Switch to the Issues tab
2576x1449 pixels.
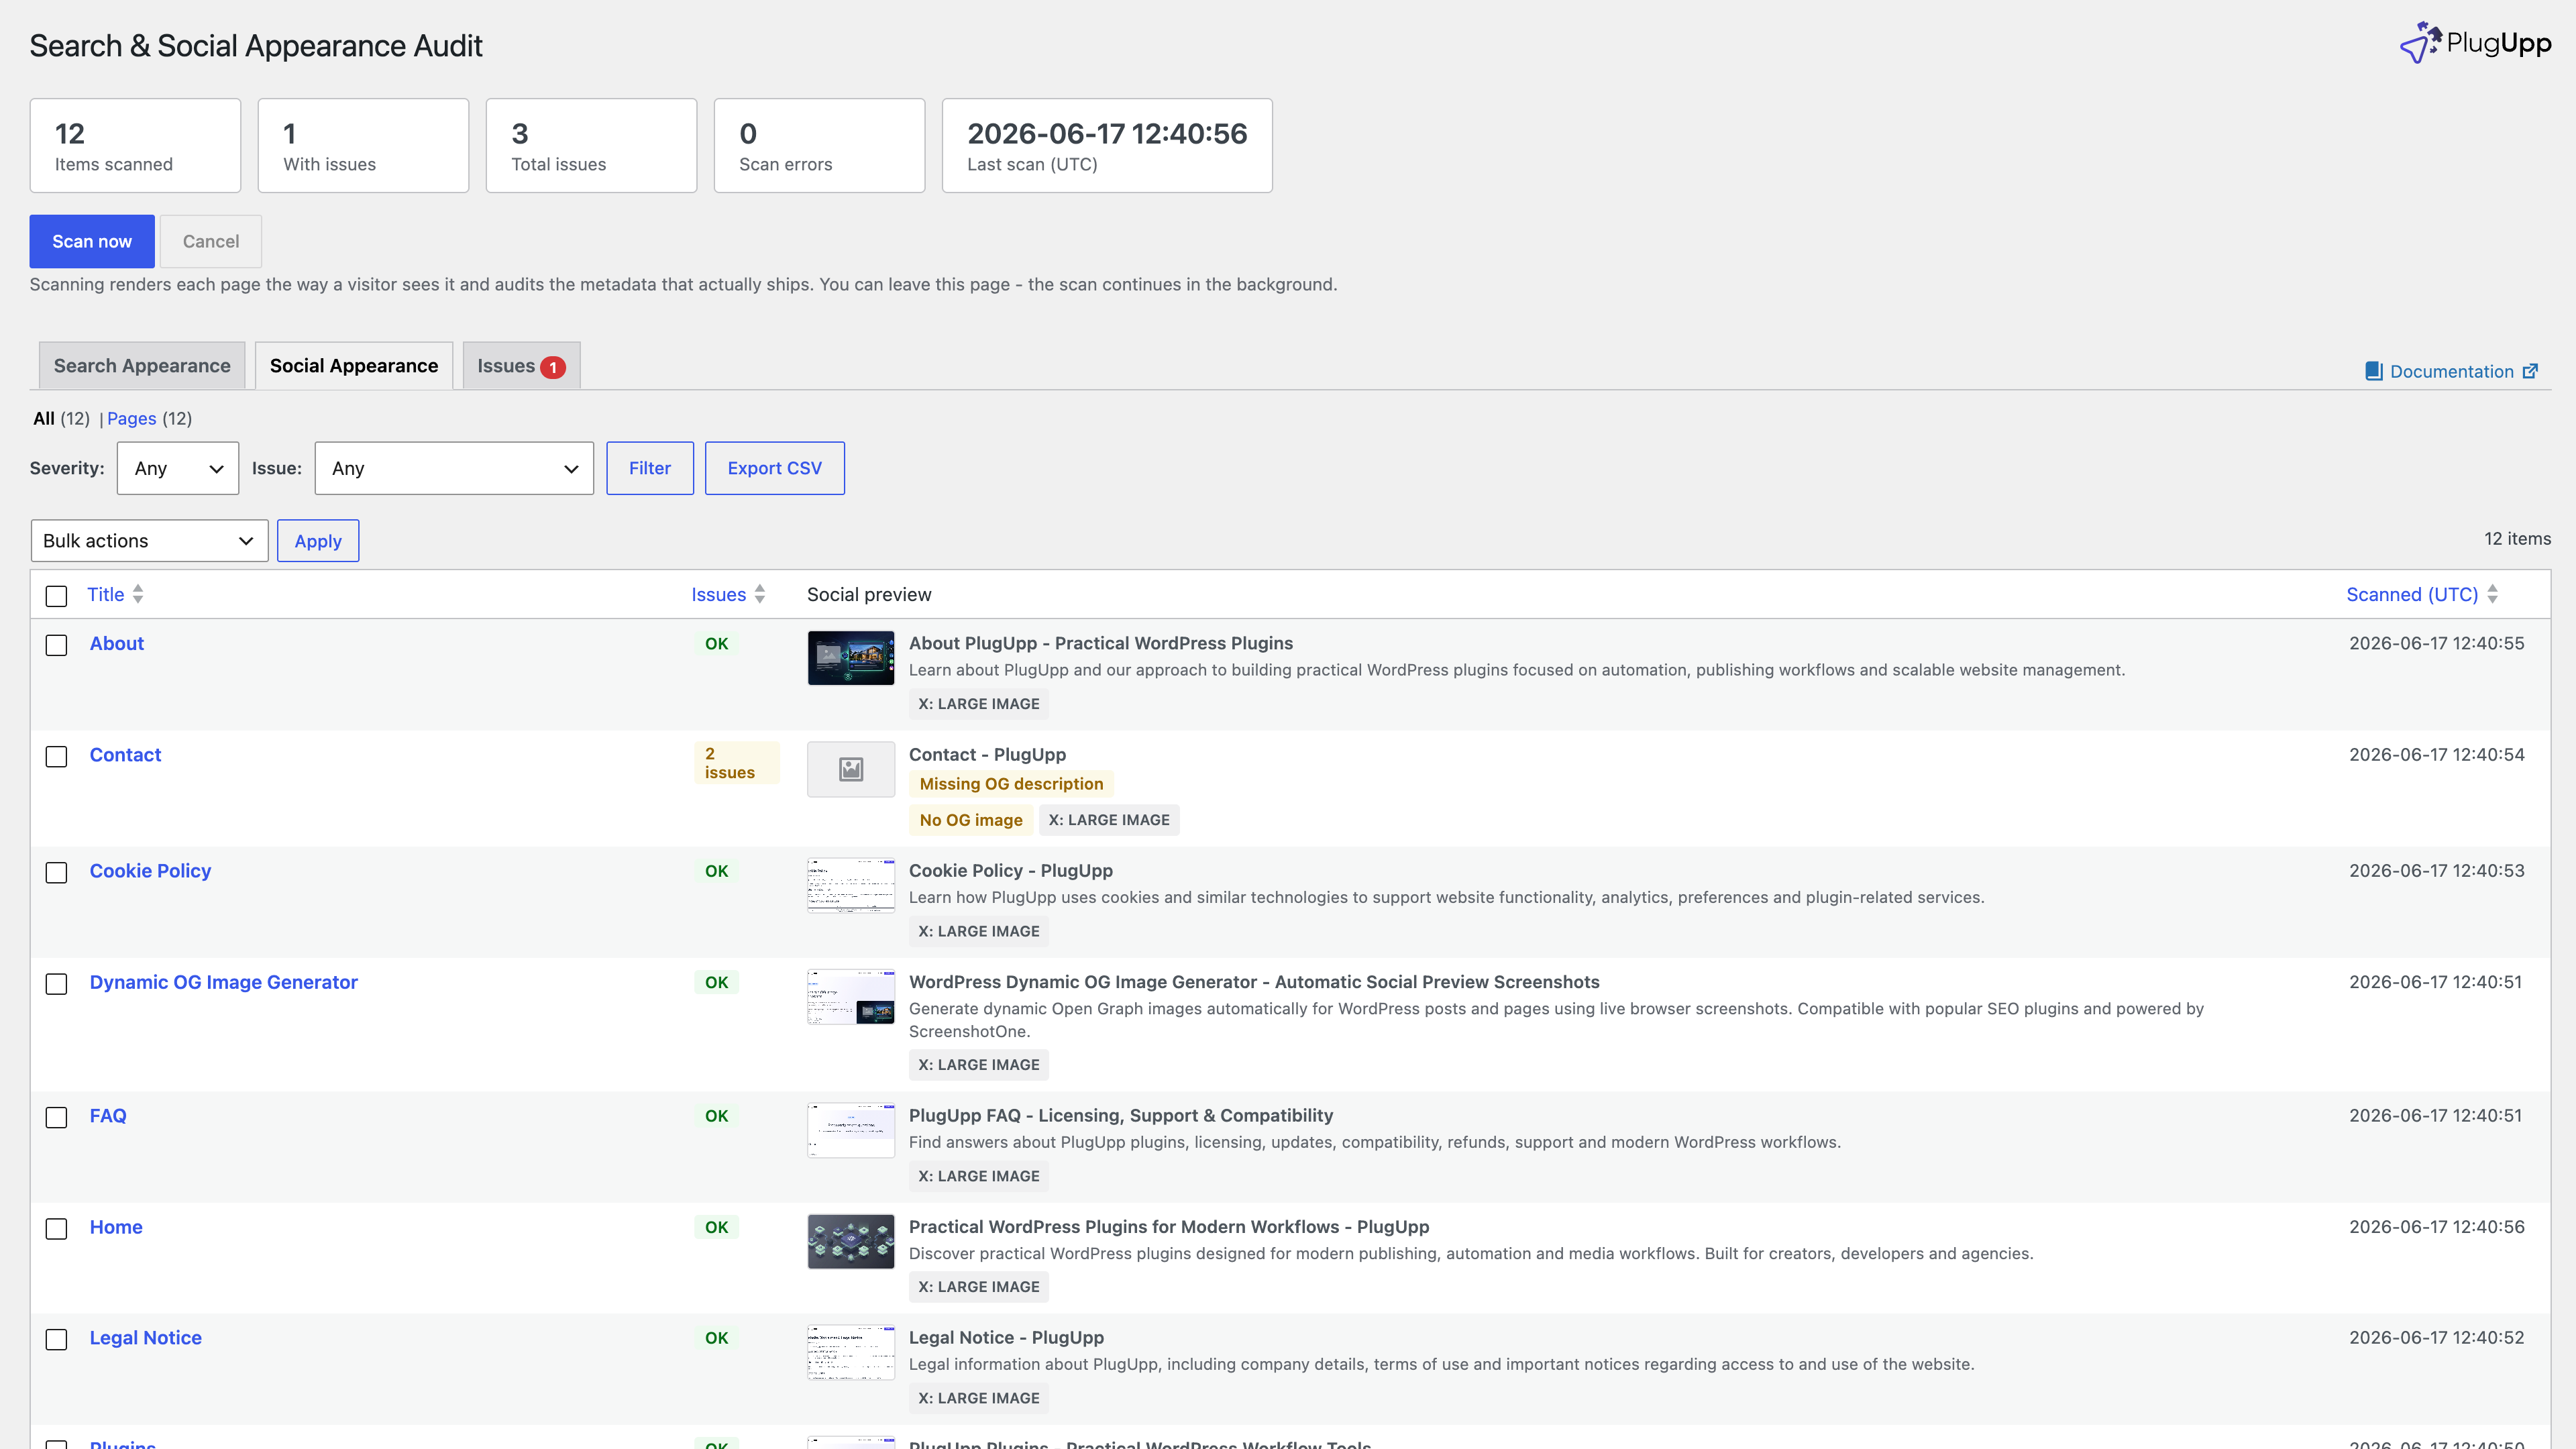521,365
